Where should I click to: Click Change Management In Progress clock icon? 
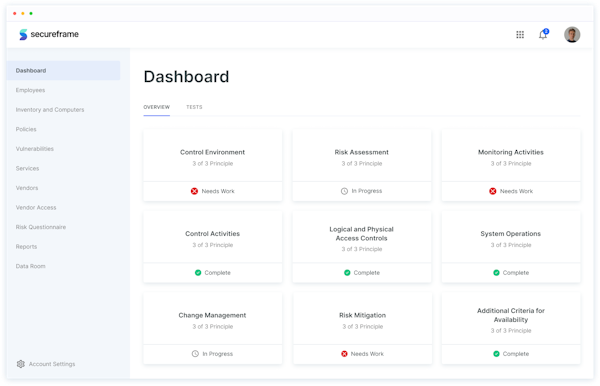195,354
